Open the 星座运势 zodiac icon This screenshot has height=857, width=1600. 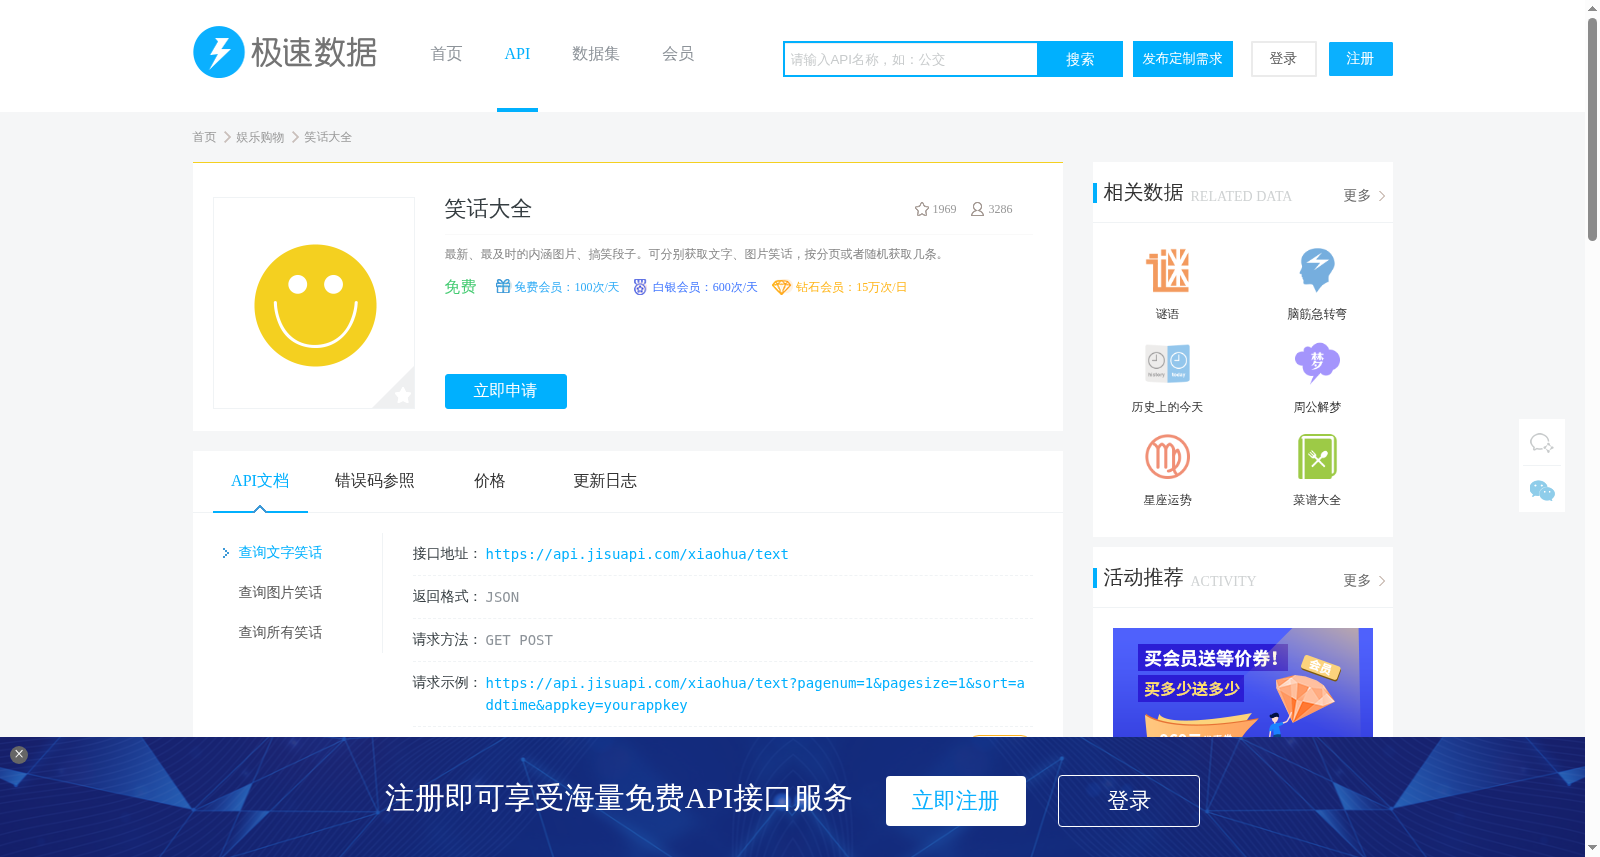(x=1167, y=457)
